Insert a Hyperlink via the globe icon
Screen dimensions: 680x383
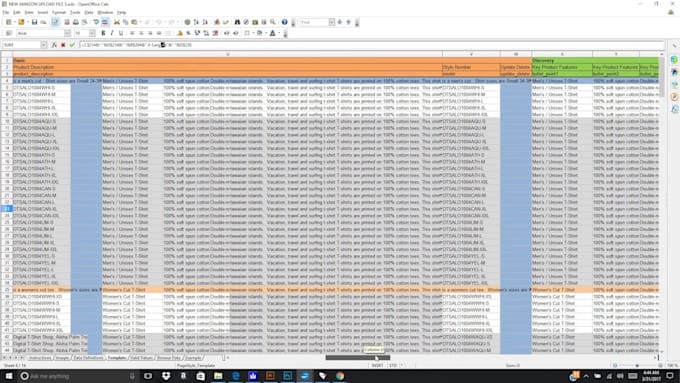(x=187, y=22)
